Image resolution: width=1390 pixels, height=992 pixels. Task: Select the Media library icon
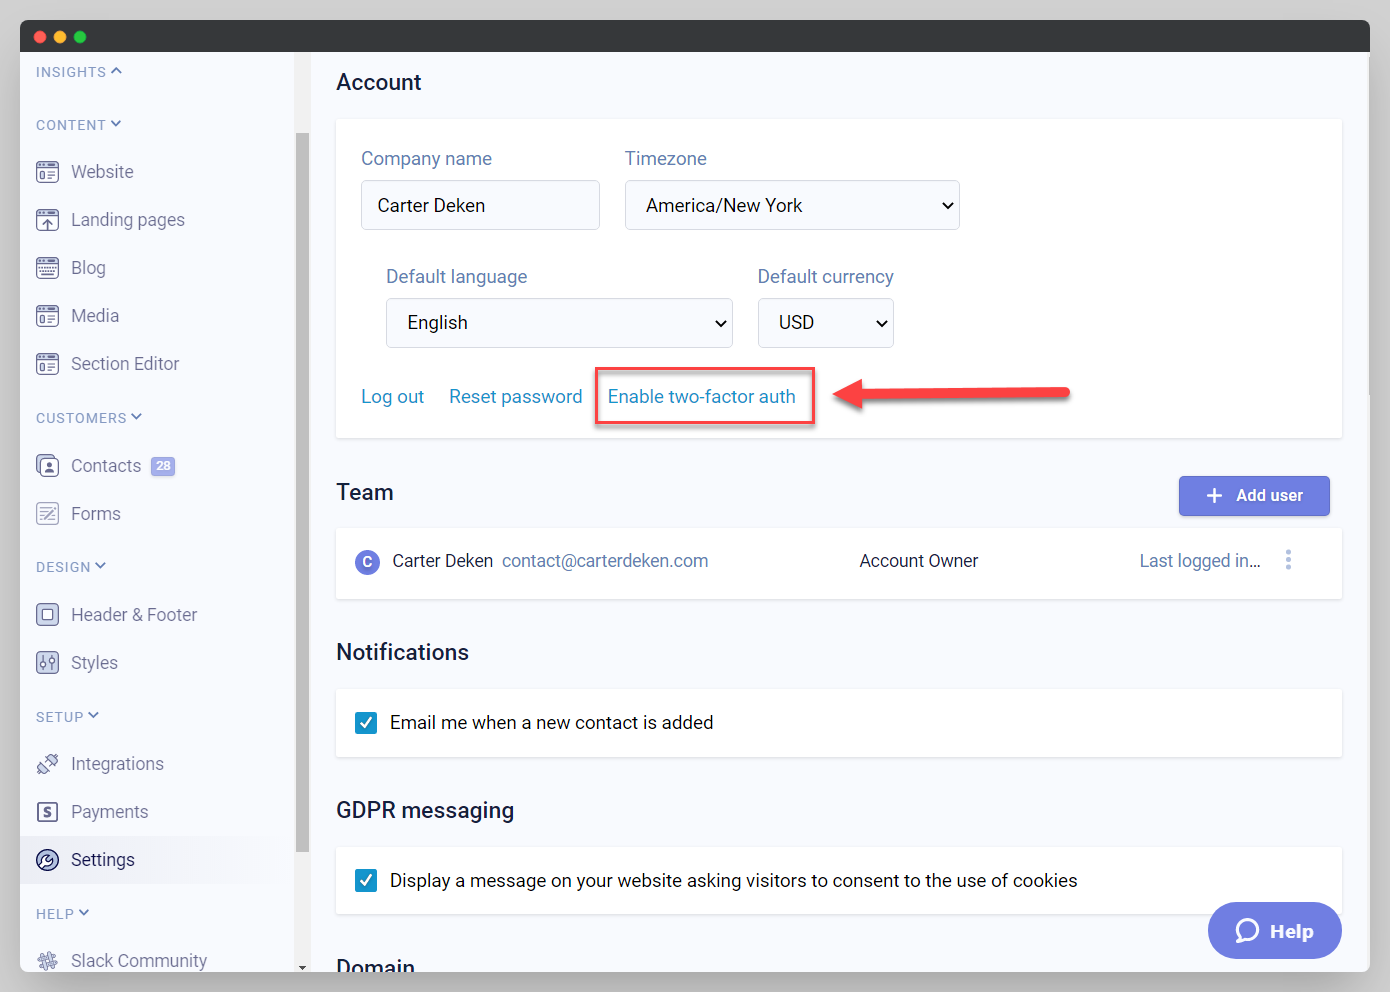(47, 315)
